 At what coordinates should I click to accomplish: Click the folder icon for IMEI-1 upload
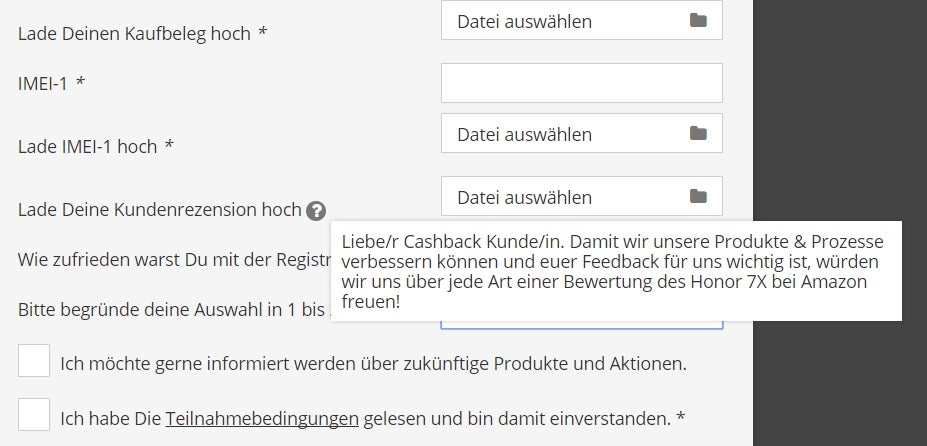(698, 134)
